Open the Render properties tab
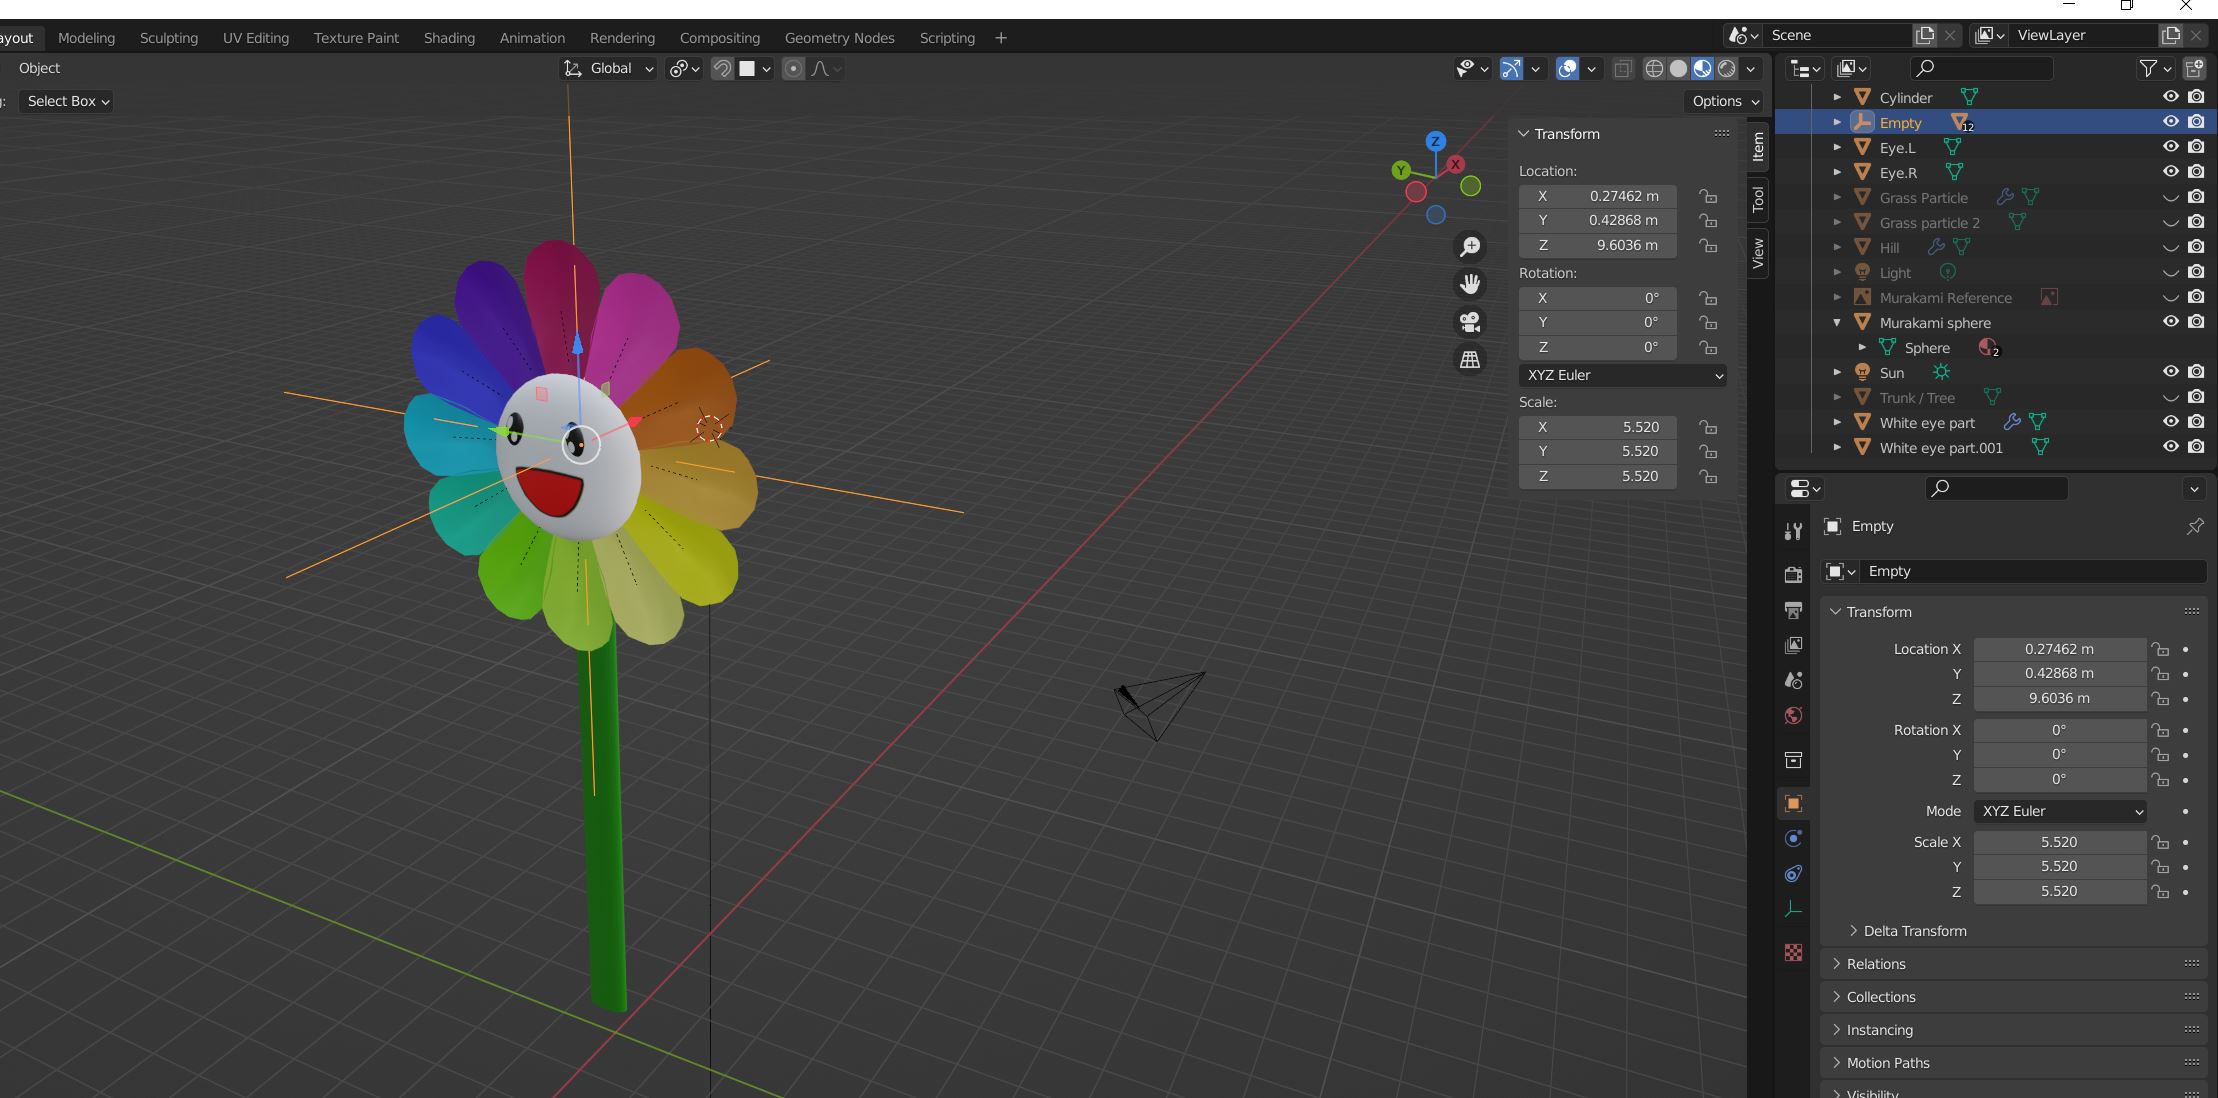The height and width of the screenshot is (1098, 2218). click(1793, 574)
